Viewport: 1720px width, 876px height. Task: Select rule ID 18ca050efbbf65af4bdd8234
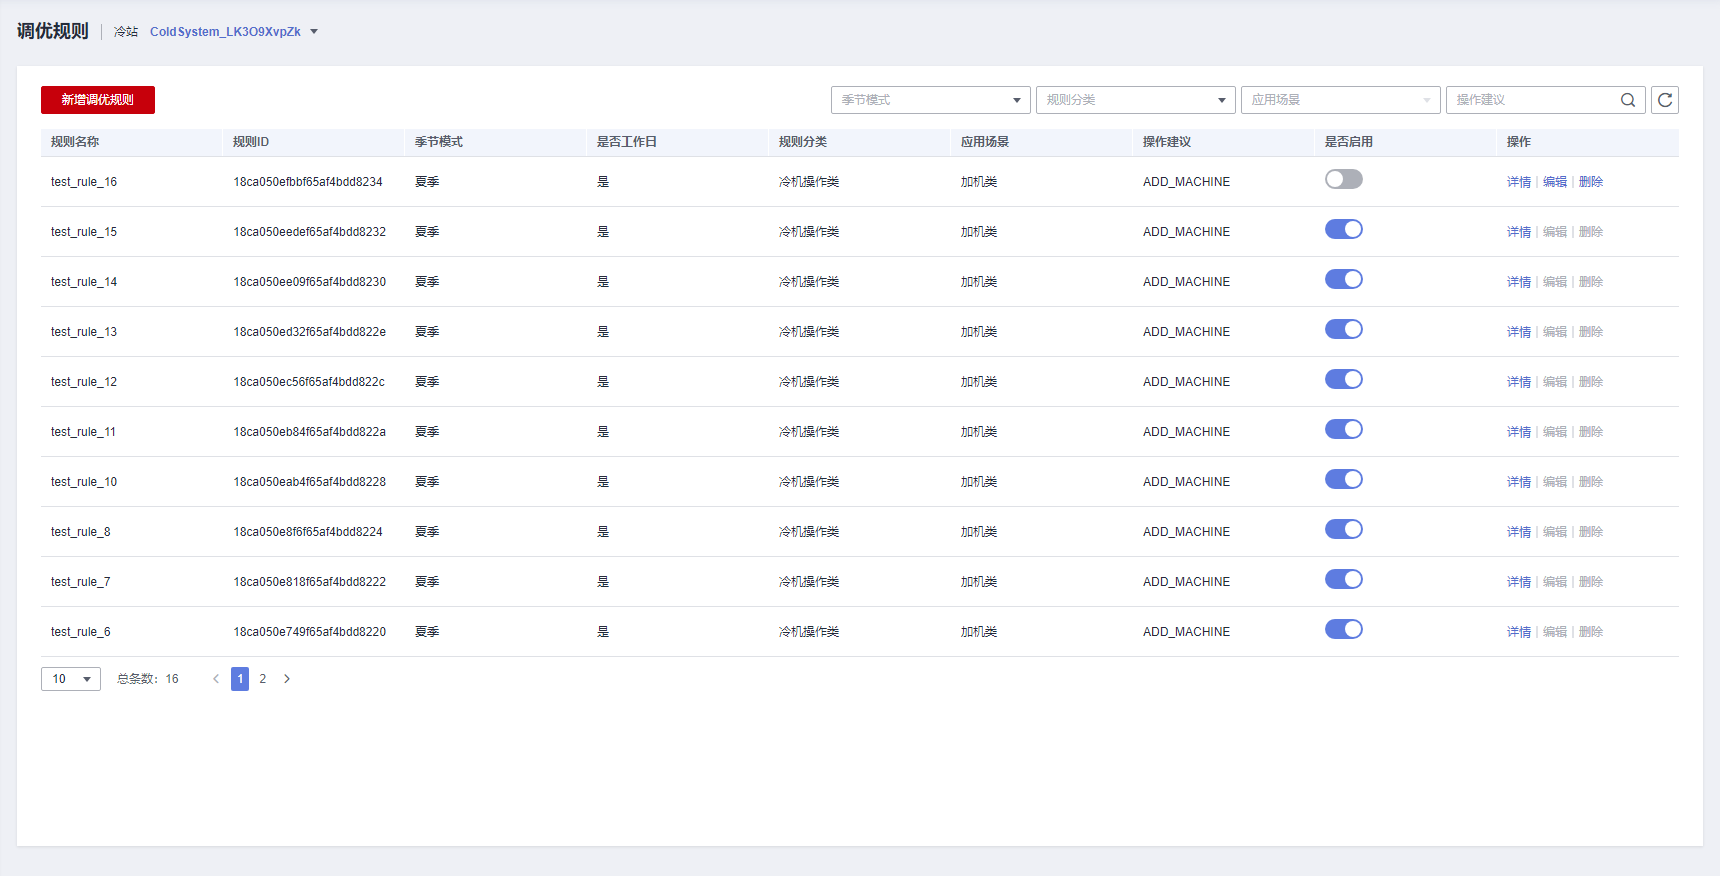point(308,182)
